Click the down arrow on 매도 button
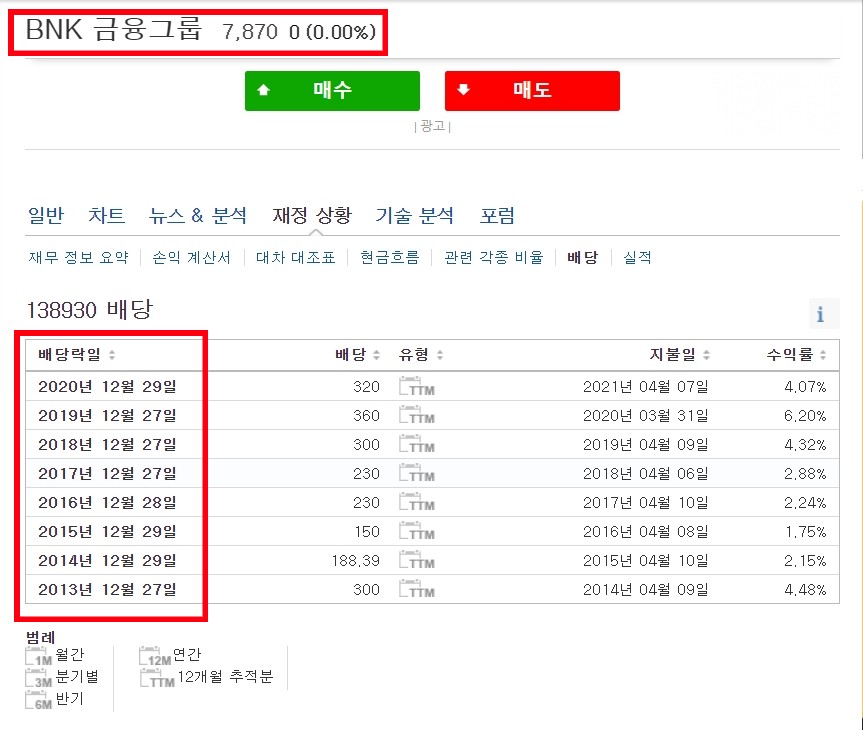The width and height of the screenshot is (863, 730). (463, 90)
